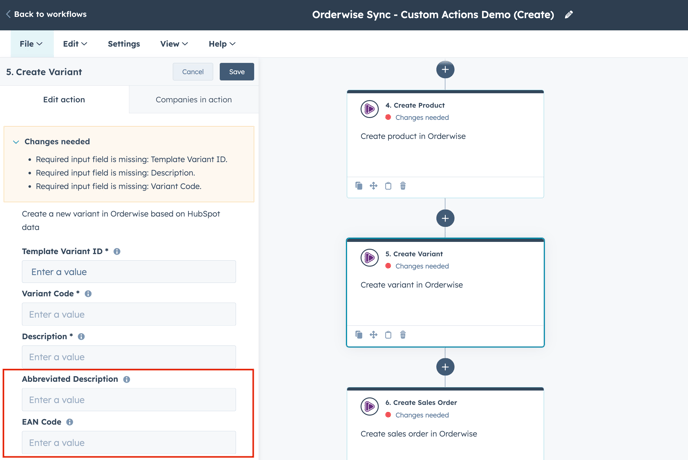Click the Template Variant ID input field

pos(129,272)
